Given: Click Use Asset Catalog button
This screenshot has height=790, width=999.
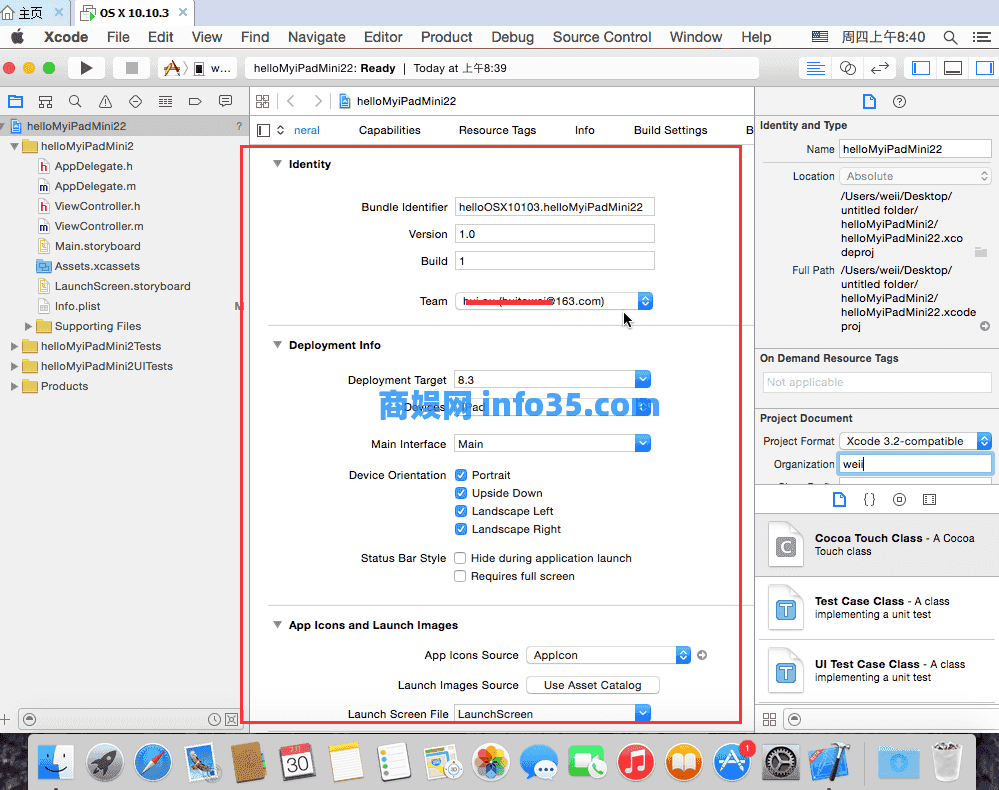Looking at the screenshot, I should pyautogui.click(x=593, y=685).
